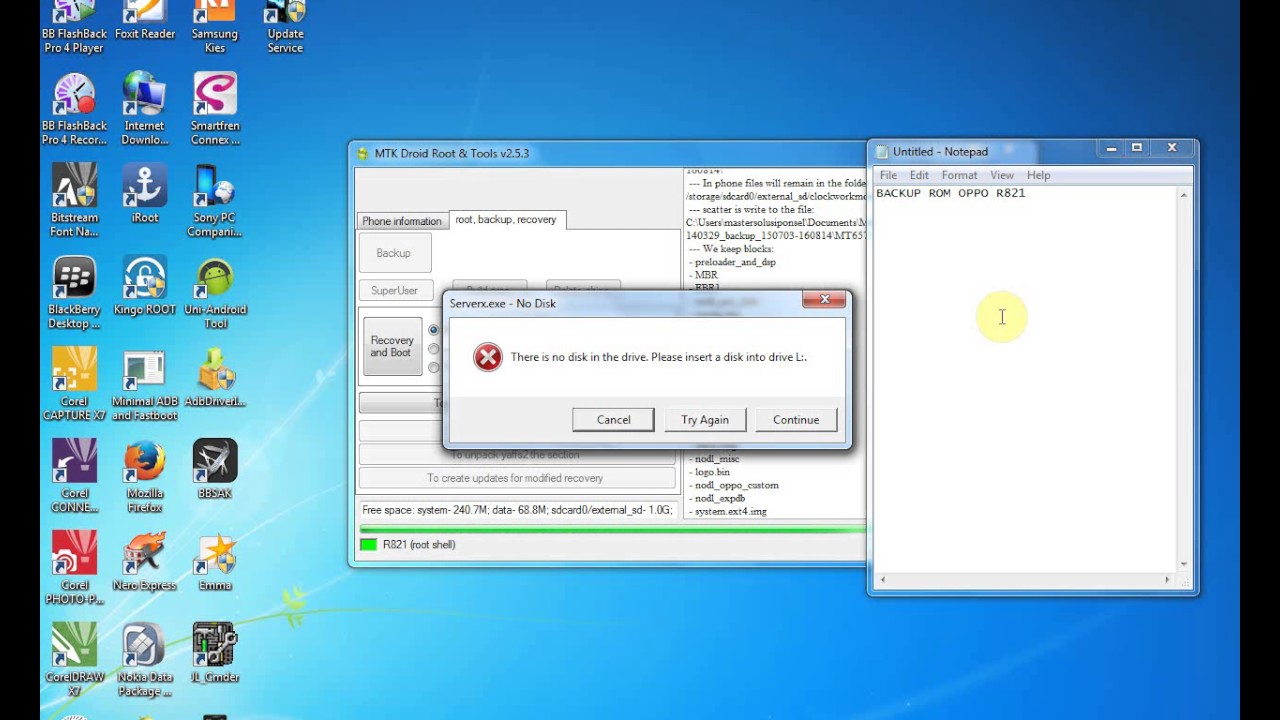Click the '- preloader_and_dsp' log entry
Image resolution: width=1280 pixels, height=720 pixels.
coord(732,262)
